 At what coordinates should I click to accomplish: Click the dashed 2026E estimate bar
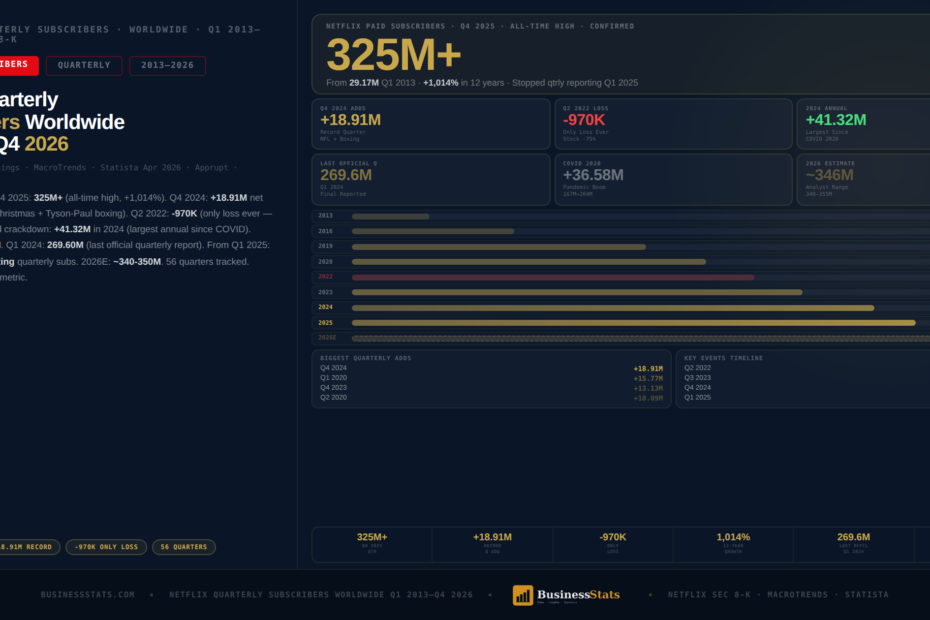(x=641, y=338)
